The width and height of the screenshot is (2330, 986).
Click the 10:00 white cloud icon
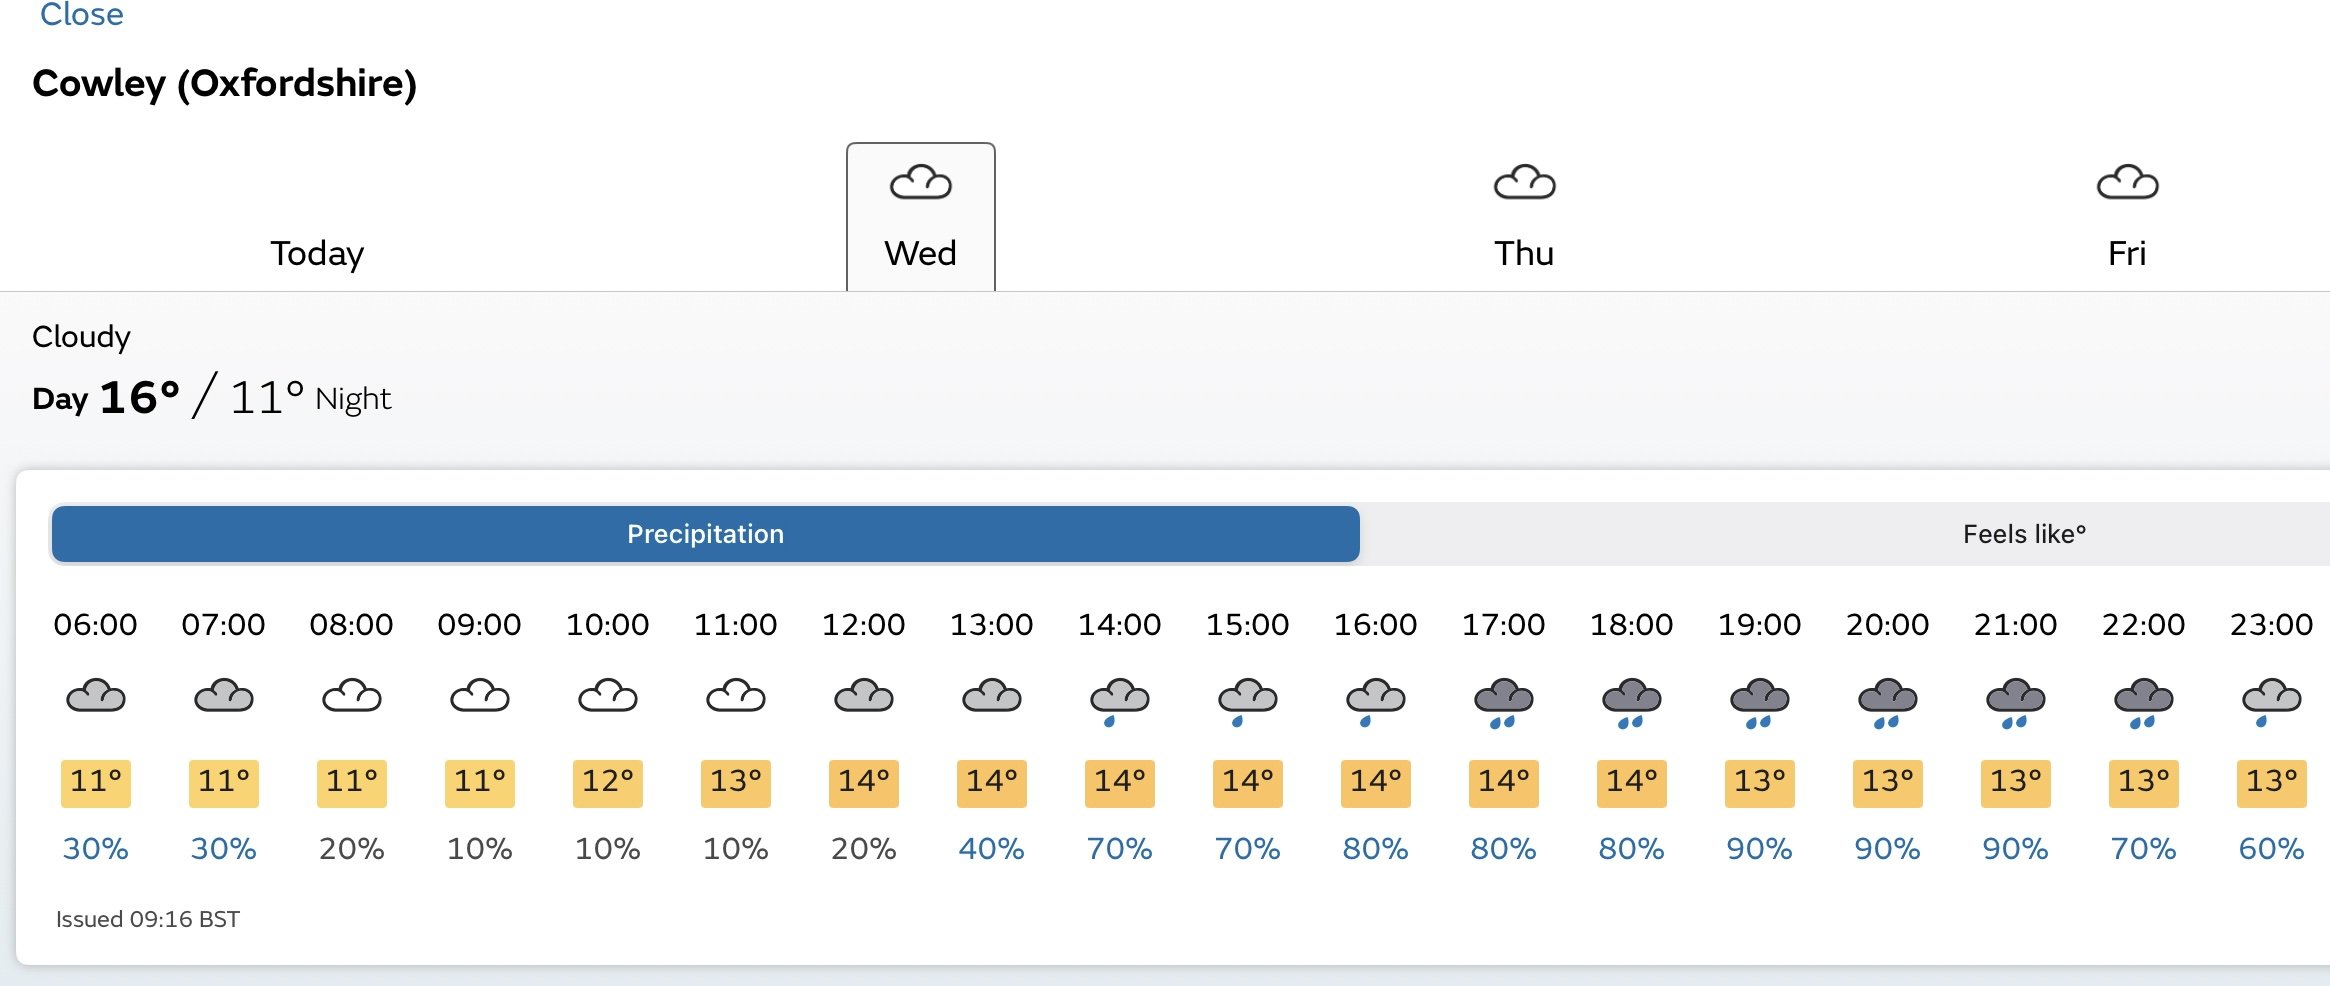point(608,695)
